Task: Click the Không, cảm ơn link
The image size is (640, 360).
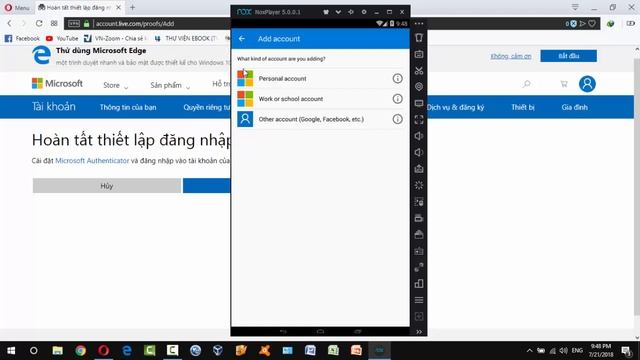Action: click(511, 56)
